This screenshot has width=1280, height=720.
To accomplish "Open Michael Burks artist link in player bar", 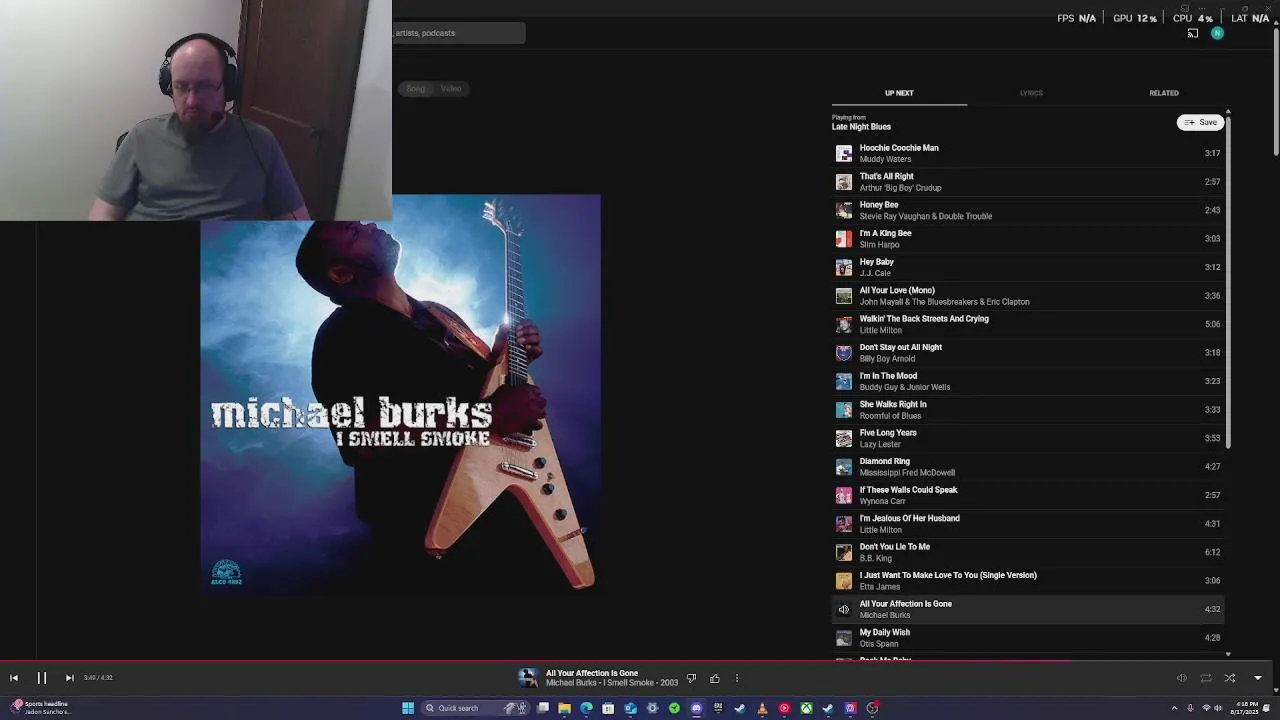I will (571, 683).
